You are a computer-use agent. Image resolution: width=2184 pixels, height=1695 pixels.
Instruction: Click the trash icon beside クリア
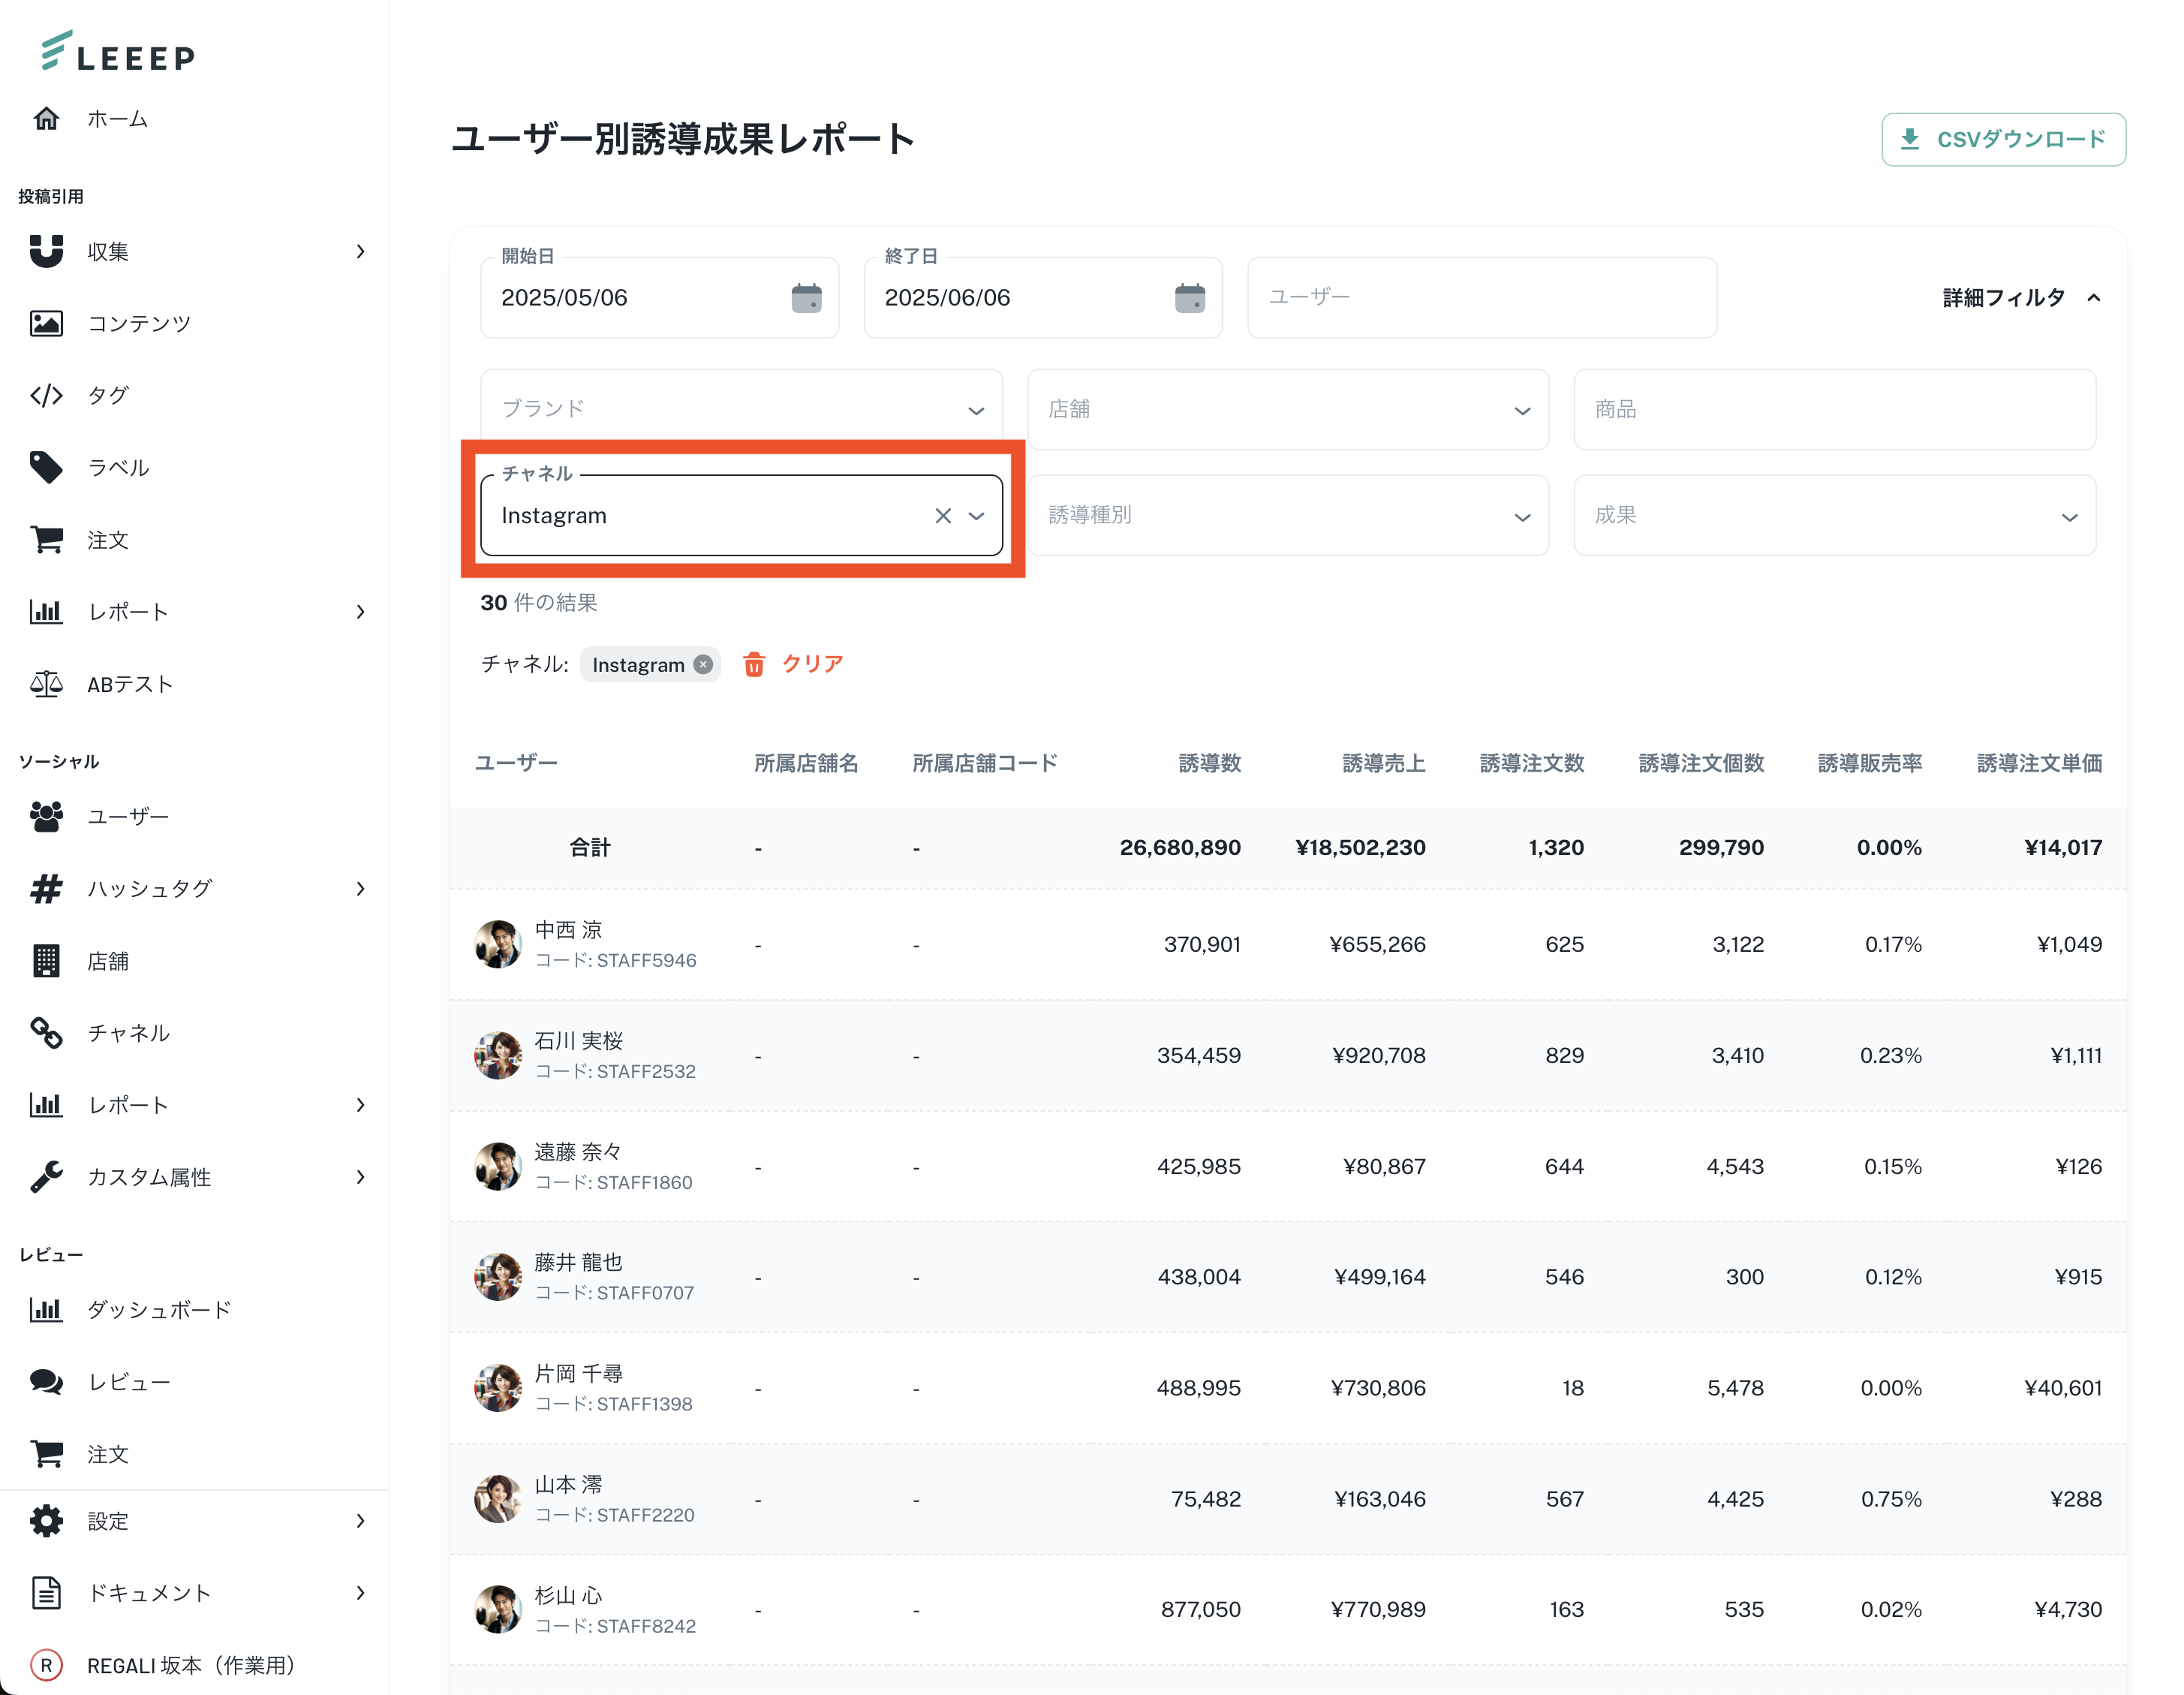click(754, 664)
